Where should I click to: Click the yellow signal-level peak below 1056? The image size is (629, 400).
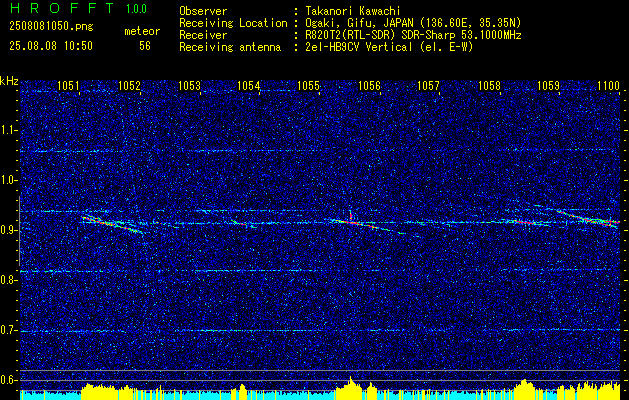click(351, 388)
